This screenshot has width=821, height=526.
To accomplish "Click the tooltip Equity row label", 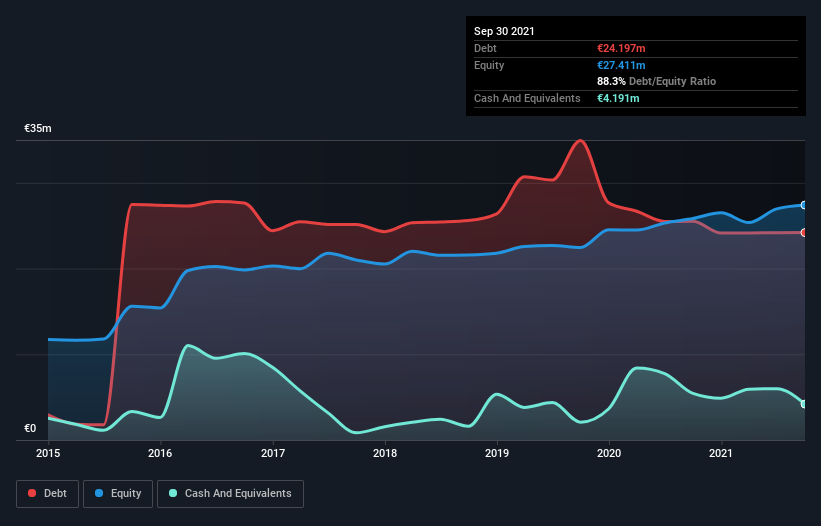I will 489,65.
